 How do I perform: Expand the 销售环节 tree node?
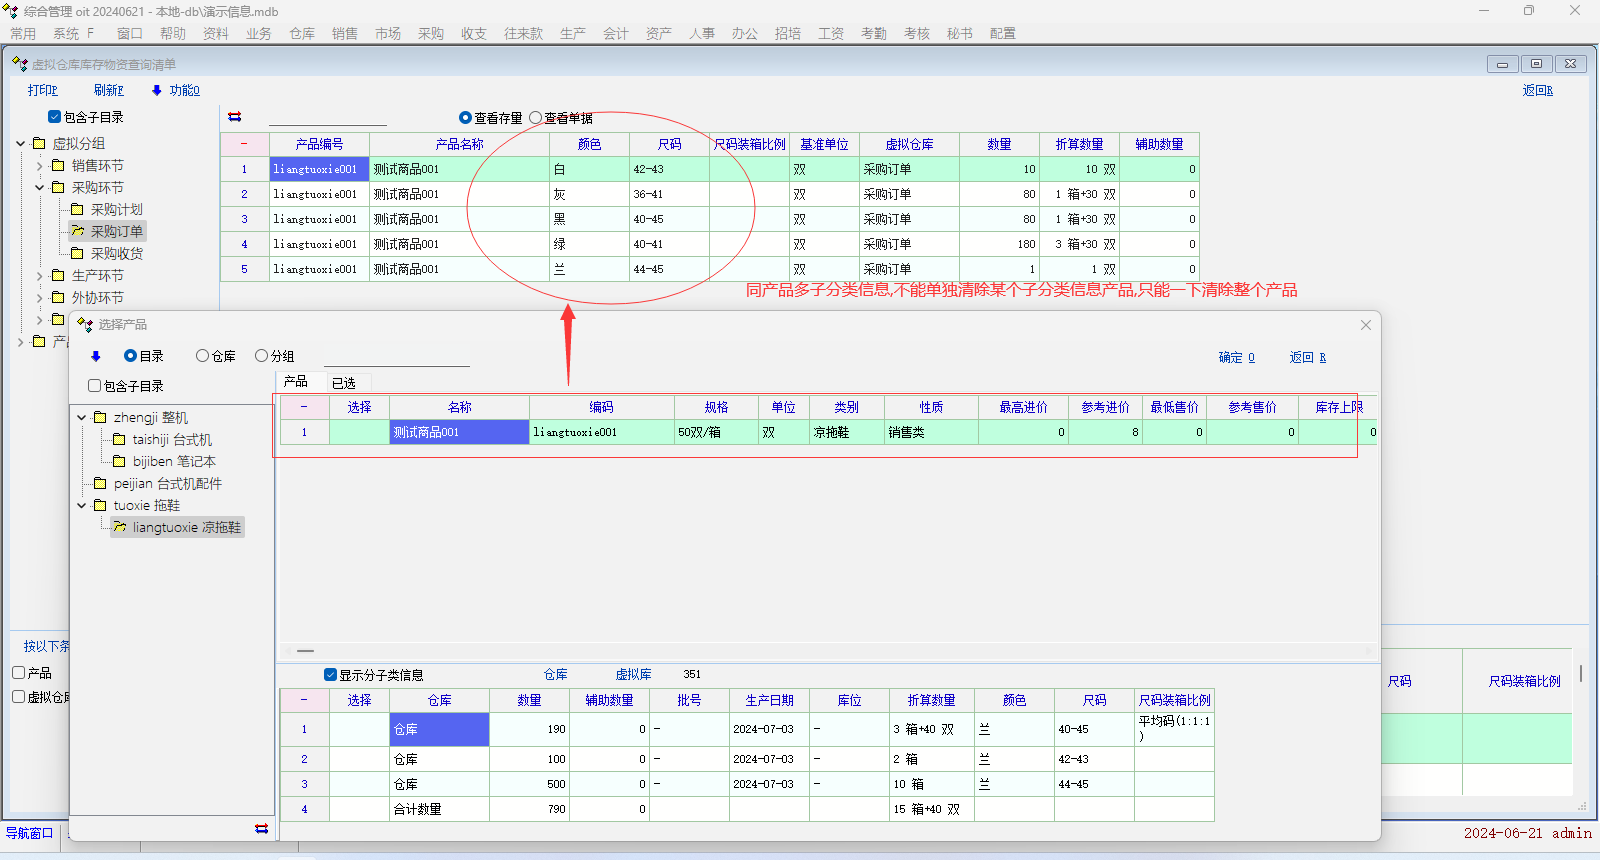tap(40, 165)
